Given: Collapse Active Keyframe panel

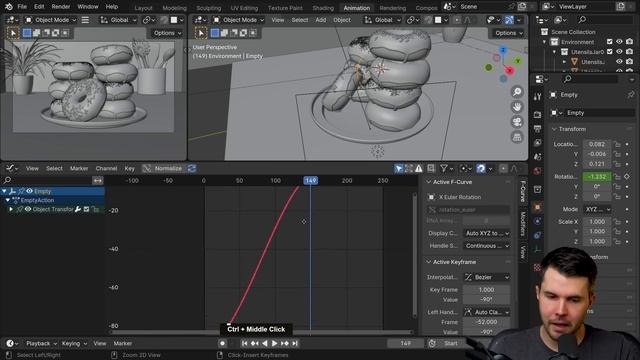Looking at the screenshot, I should click(x=428, y=262).
